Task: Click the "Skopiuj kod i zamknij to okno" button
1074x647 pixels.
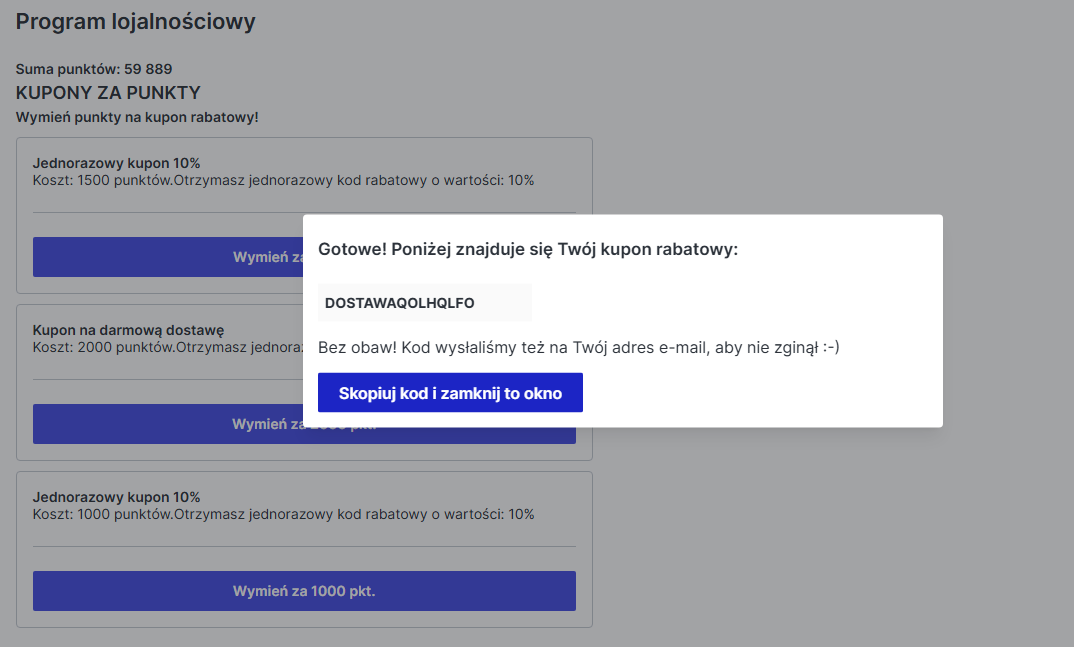Action: pyautogui.click(x=450, y=392)
